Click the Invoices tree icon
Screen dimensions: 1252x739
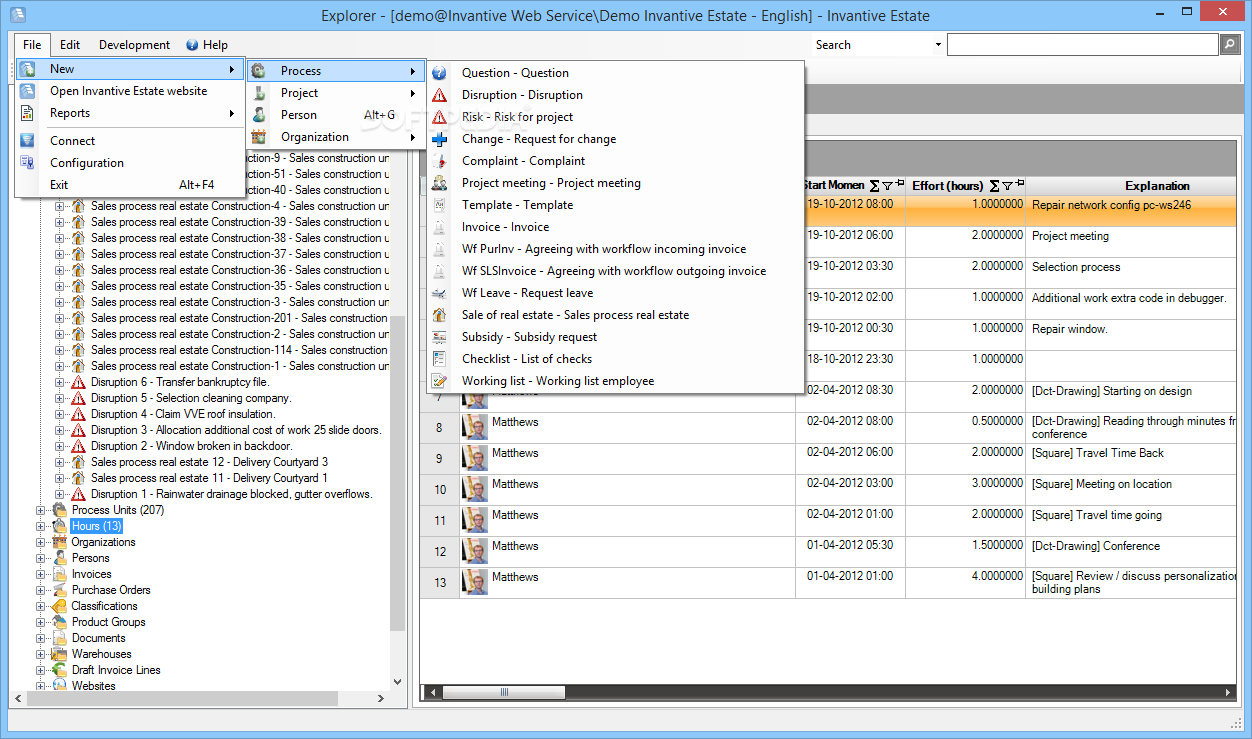60,574
